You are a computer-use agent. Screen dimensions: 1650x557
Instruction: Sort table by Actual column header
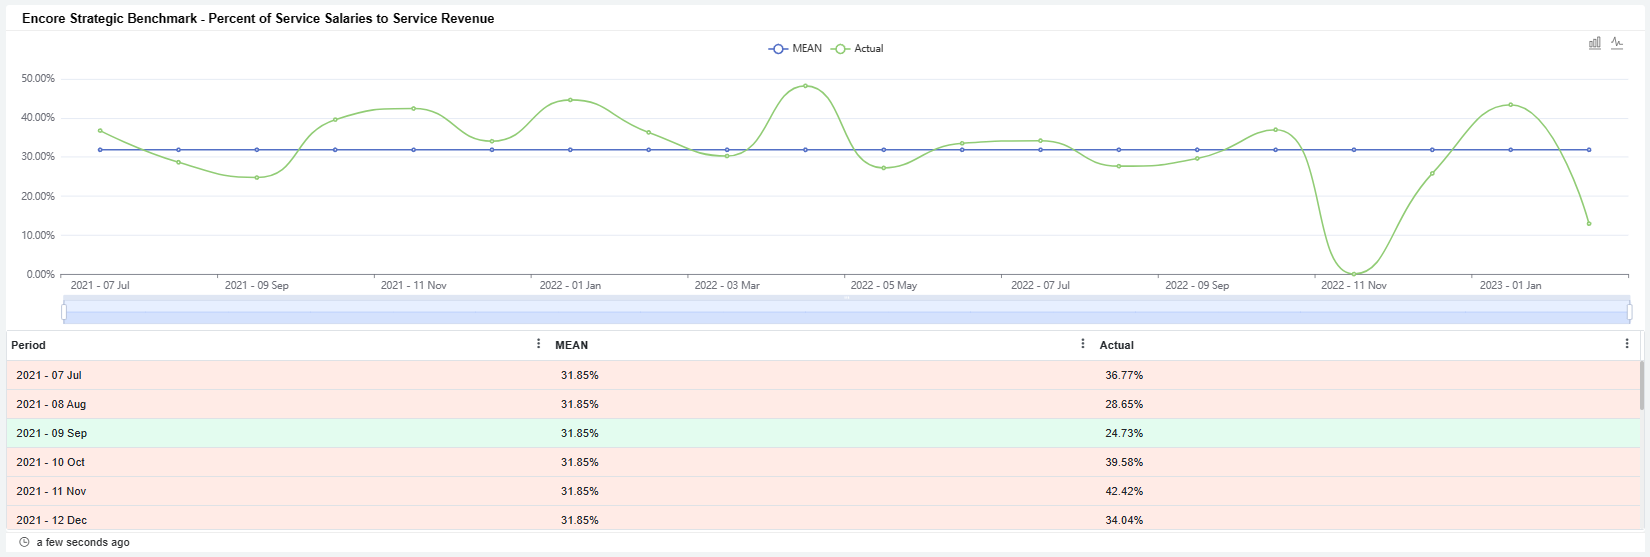tap(1116, 345)
